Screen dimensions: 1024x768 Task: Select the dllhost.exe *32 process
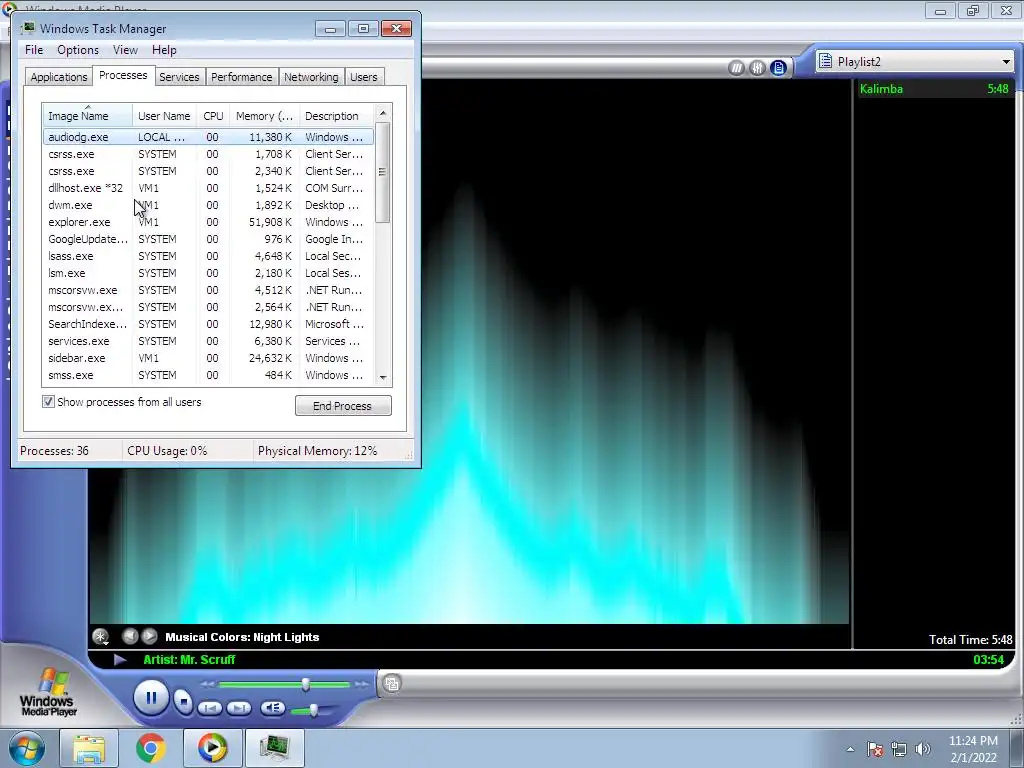click(208, 188)
